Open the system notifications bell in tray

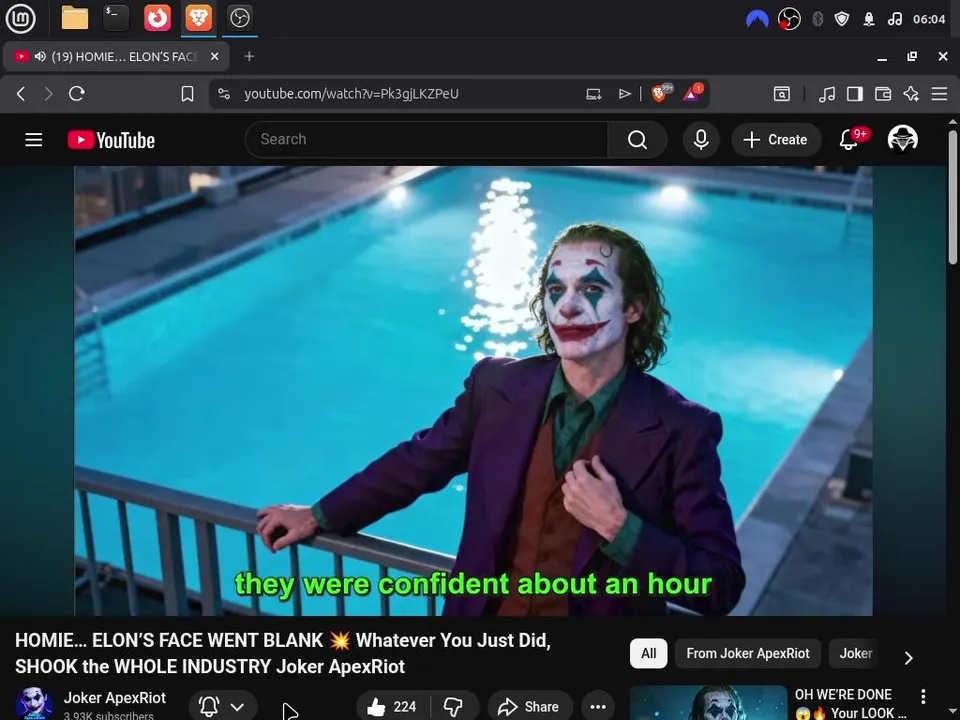[x=869, y=19]
